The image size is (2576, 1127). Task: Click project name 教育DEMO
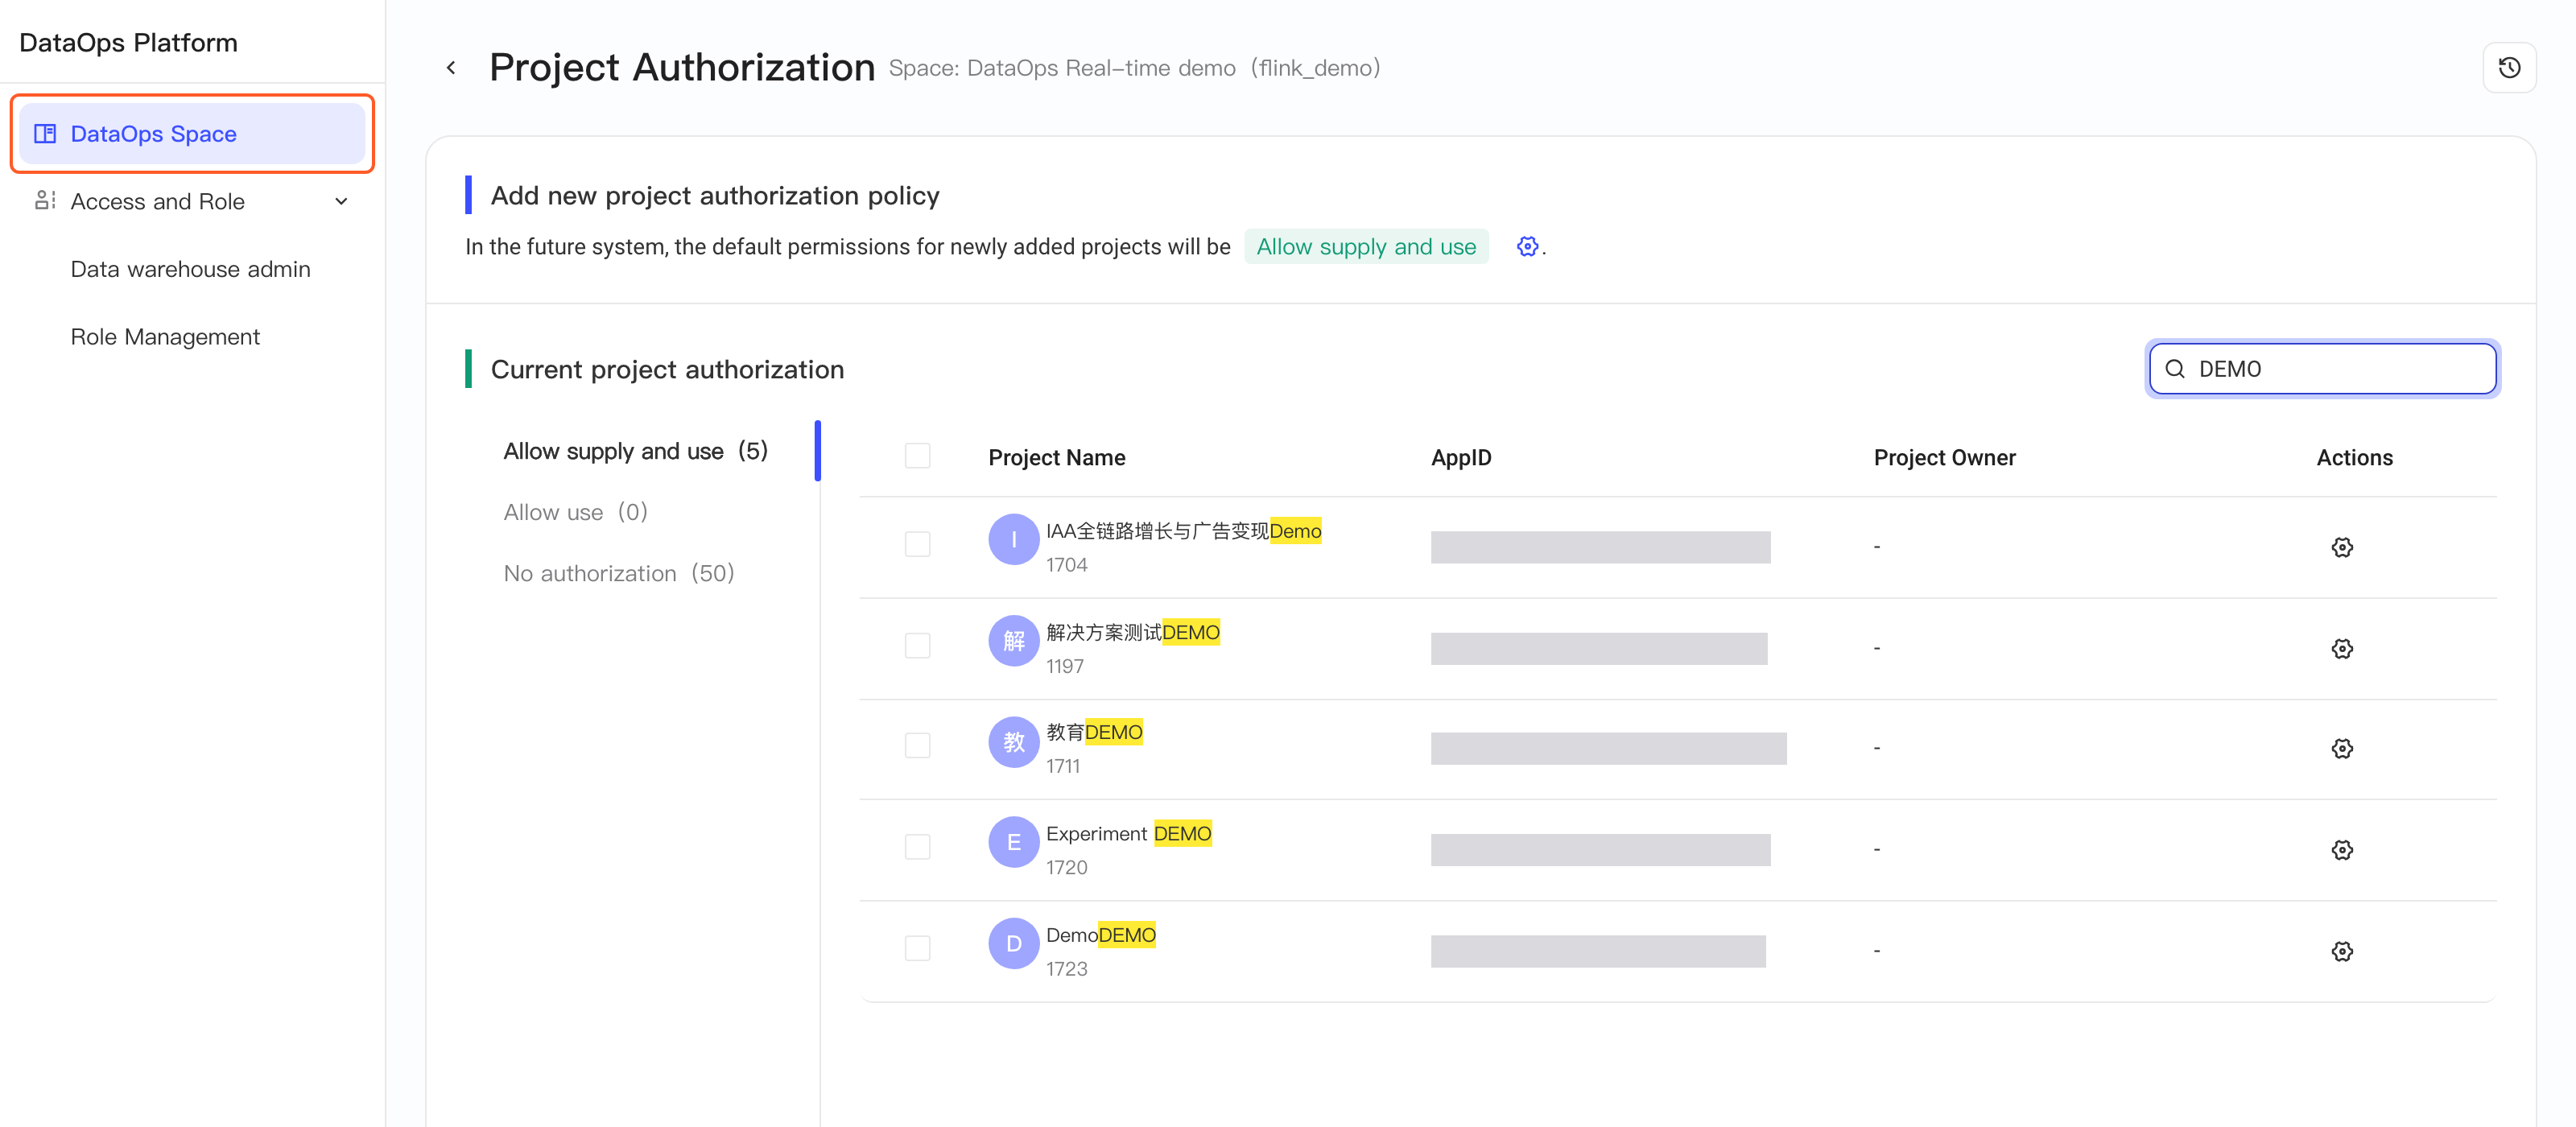coord(1094,732)
